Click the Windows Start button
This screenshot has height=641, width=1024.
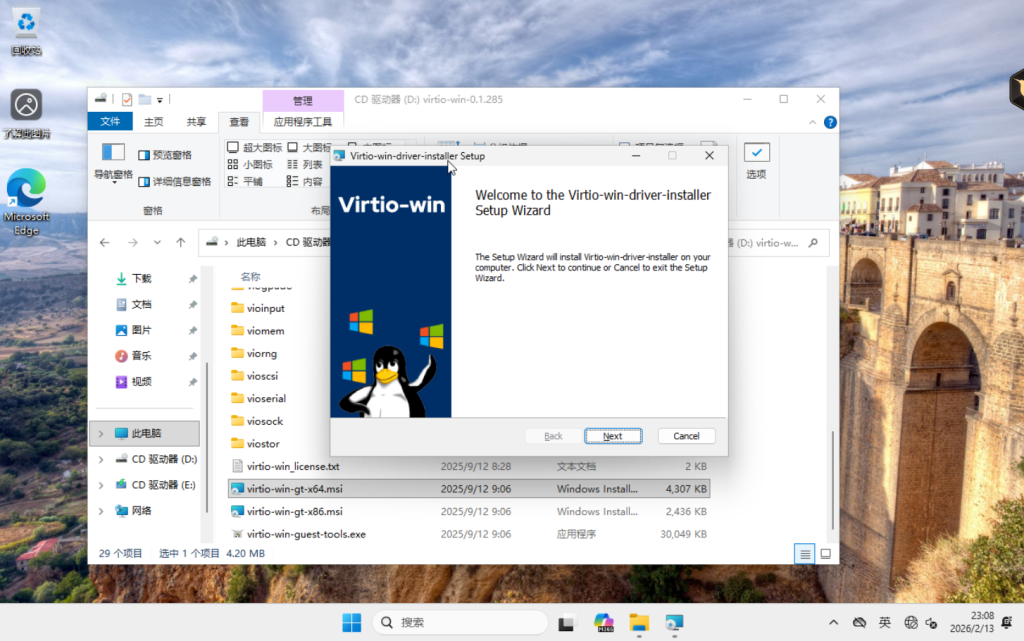(352, 622)
